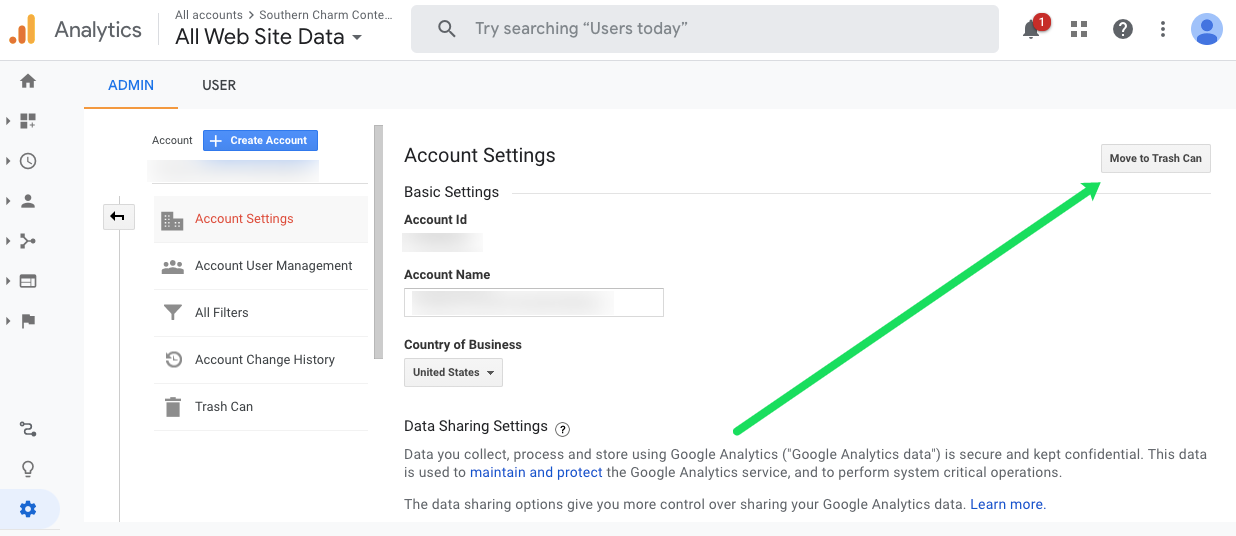Click the Move to Trash Can button
This screenshot has height=536, width=1236.
pyautogui.click(x=1155, y=158)
